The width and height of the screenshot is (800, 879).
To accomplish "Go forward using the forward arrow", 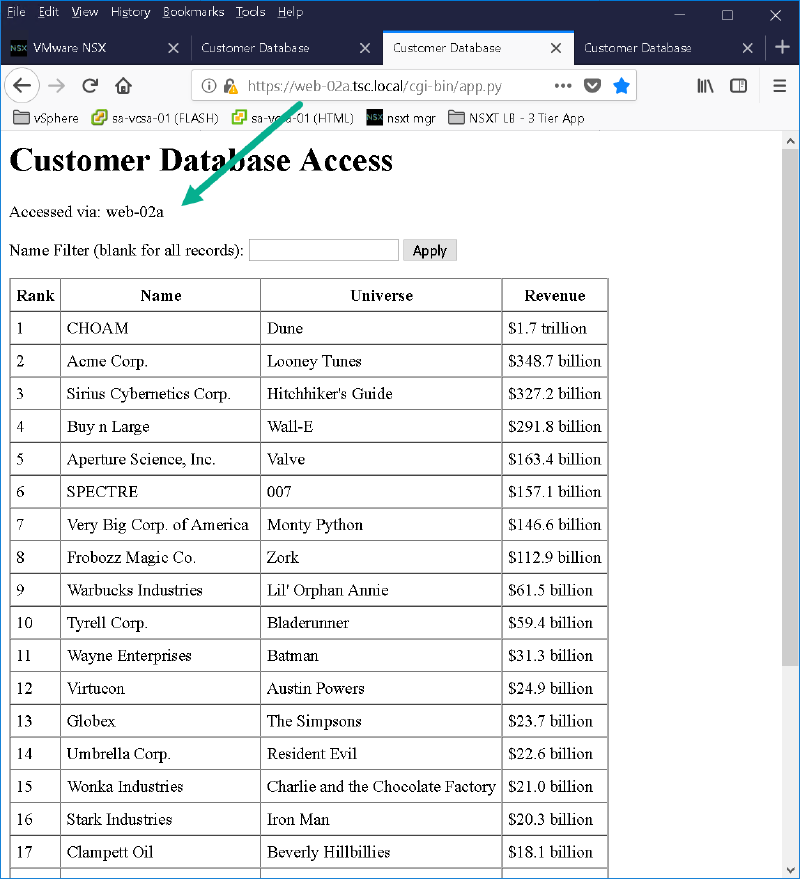I will point(56,86).
